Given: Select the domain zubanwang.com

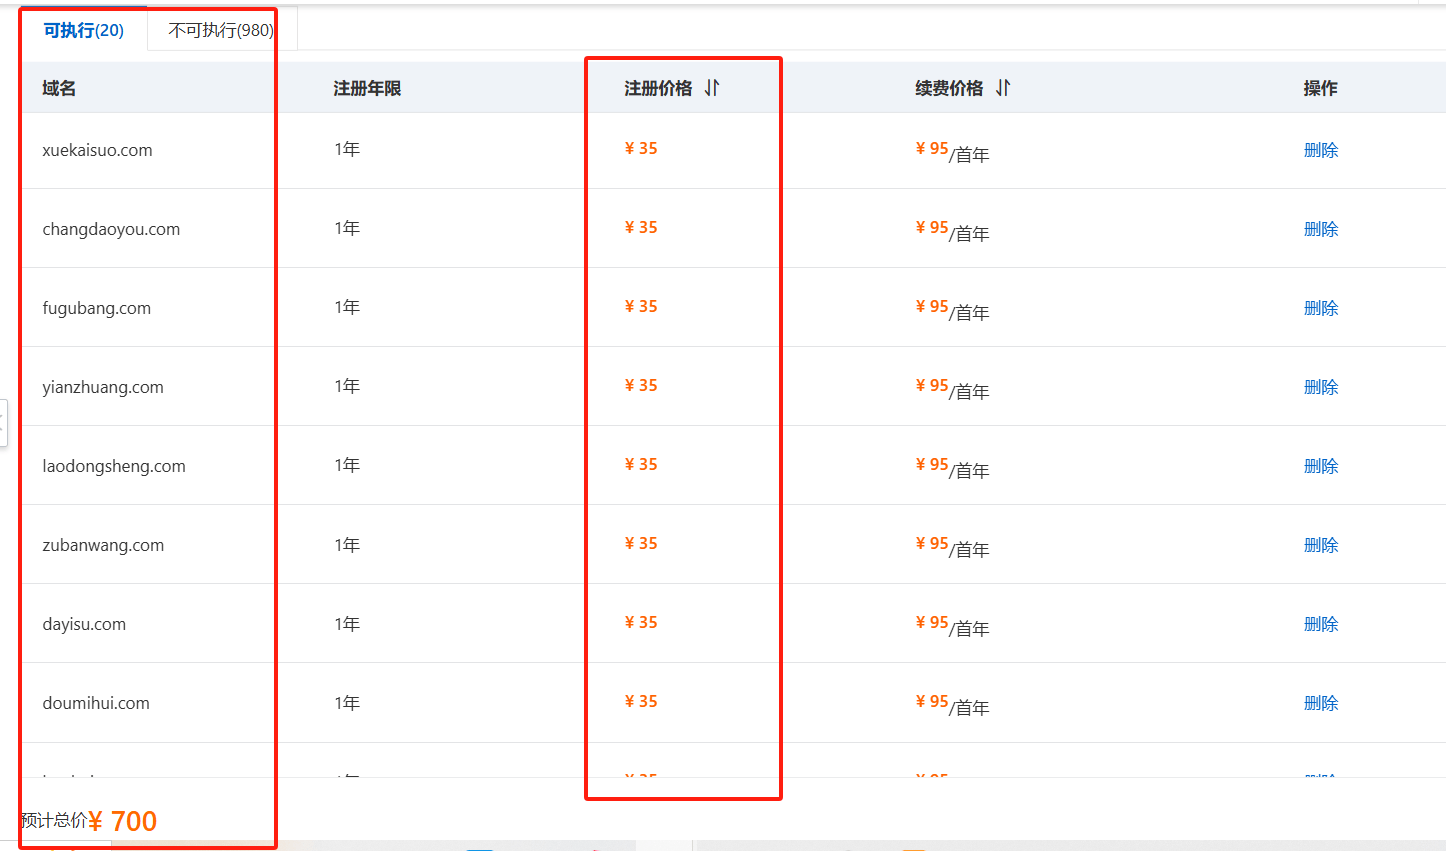Looking at the screenshot, I should coord(103,545).
